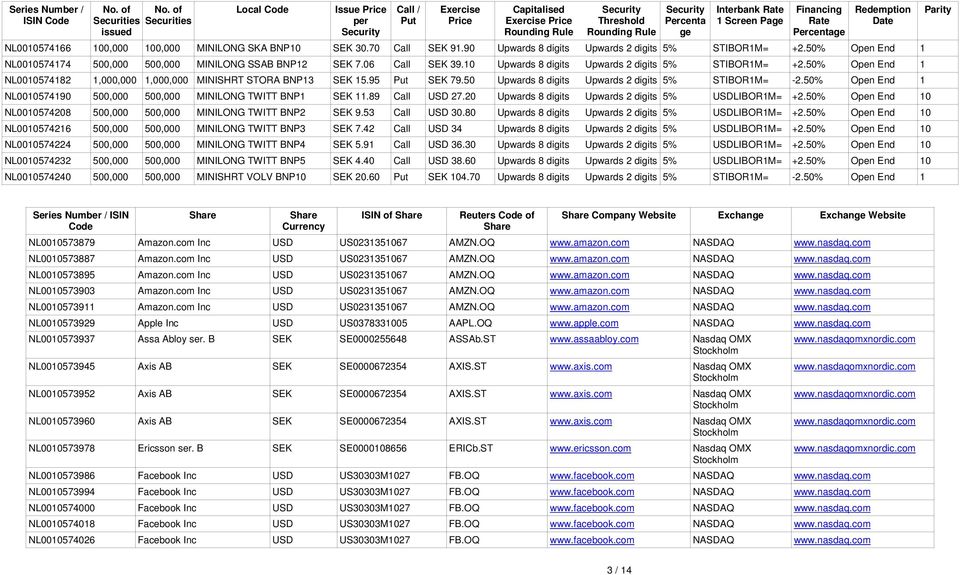The image size is (960, 575).
Task: Open nasdaqomxnordic.com link in Assa Abloy row
Action: (x=854, y=339)
